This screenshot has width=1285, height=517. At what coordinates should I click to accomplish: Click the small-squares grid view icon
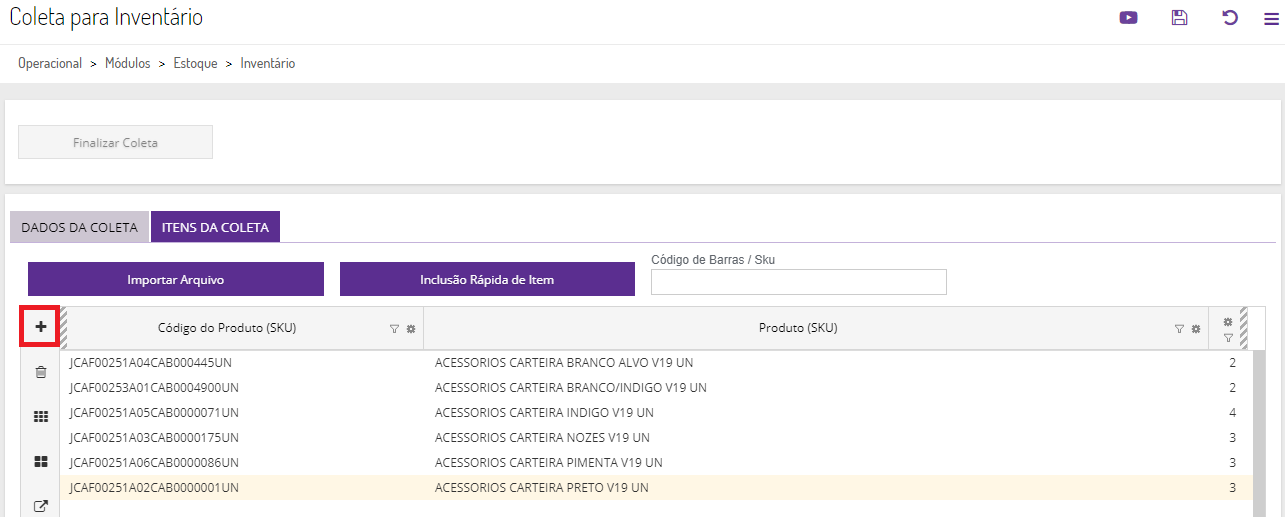(x=41, y=417)
